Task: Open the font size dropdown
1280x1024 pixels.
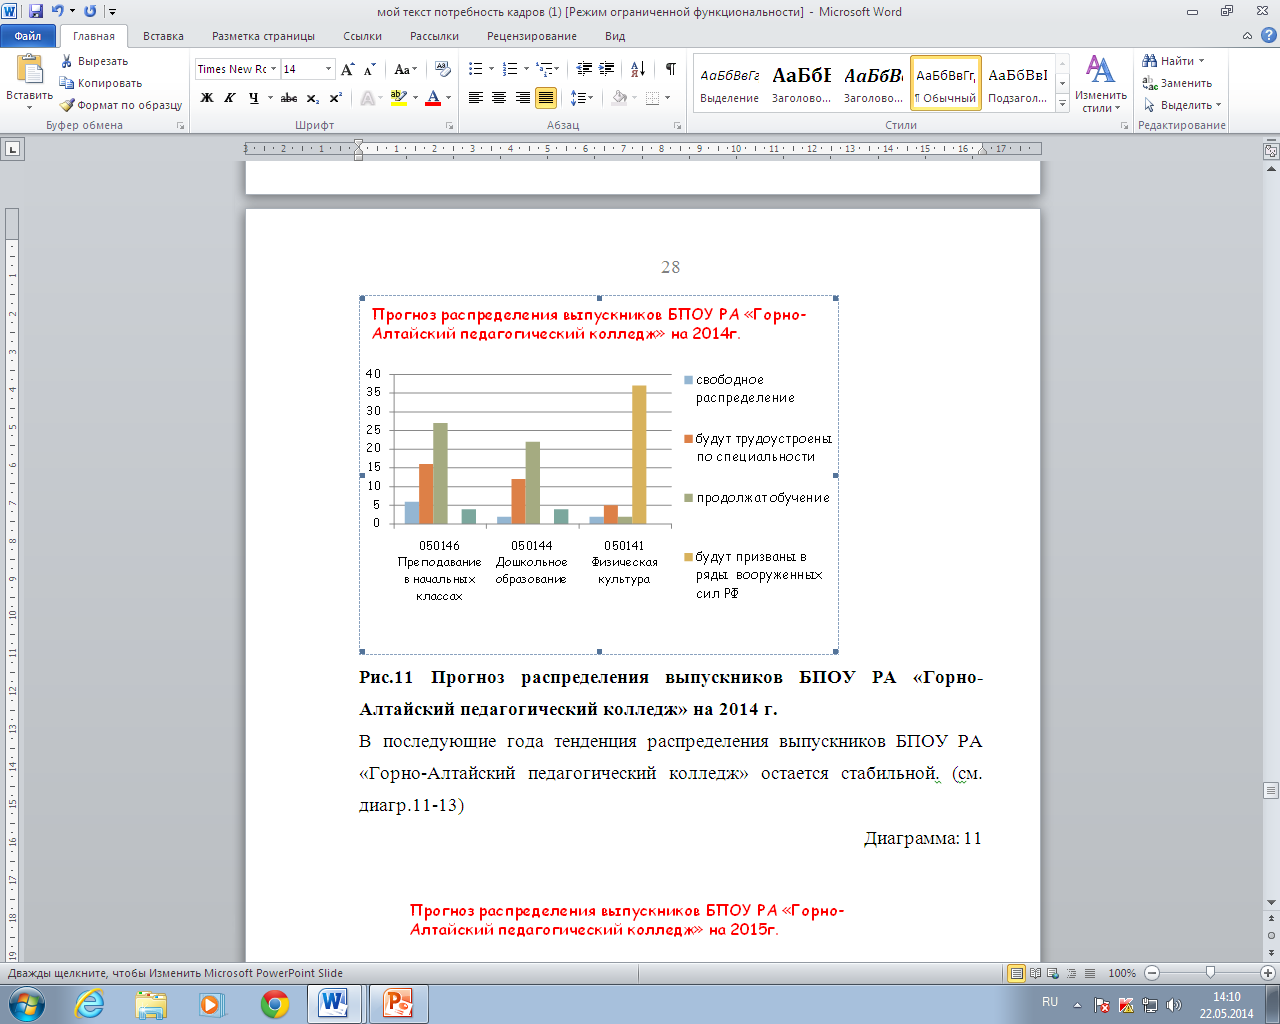Action: (328, 69)
